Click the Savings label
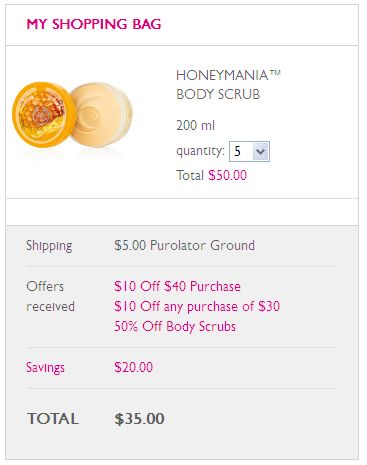 click(x=45, y=368)
